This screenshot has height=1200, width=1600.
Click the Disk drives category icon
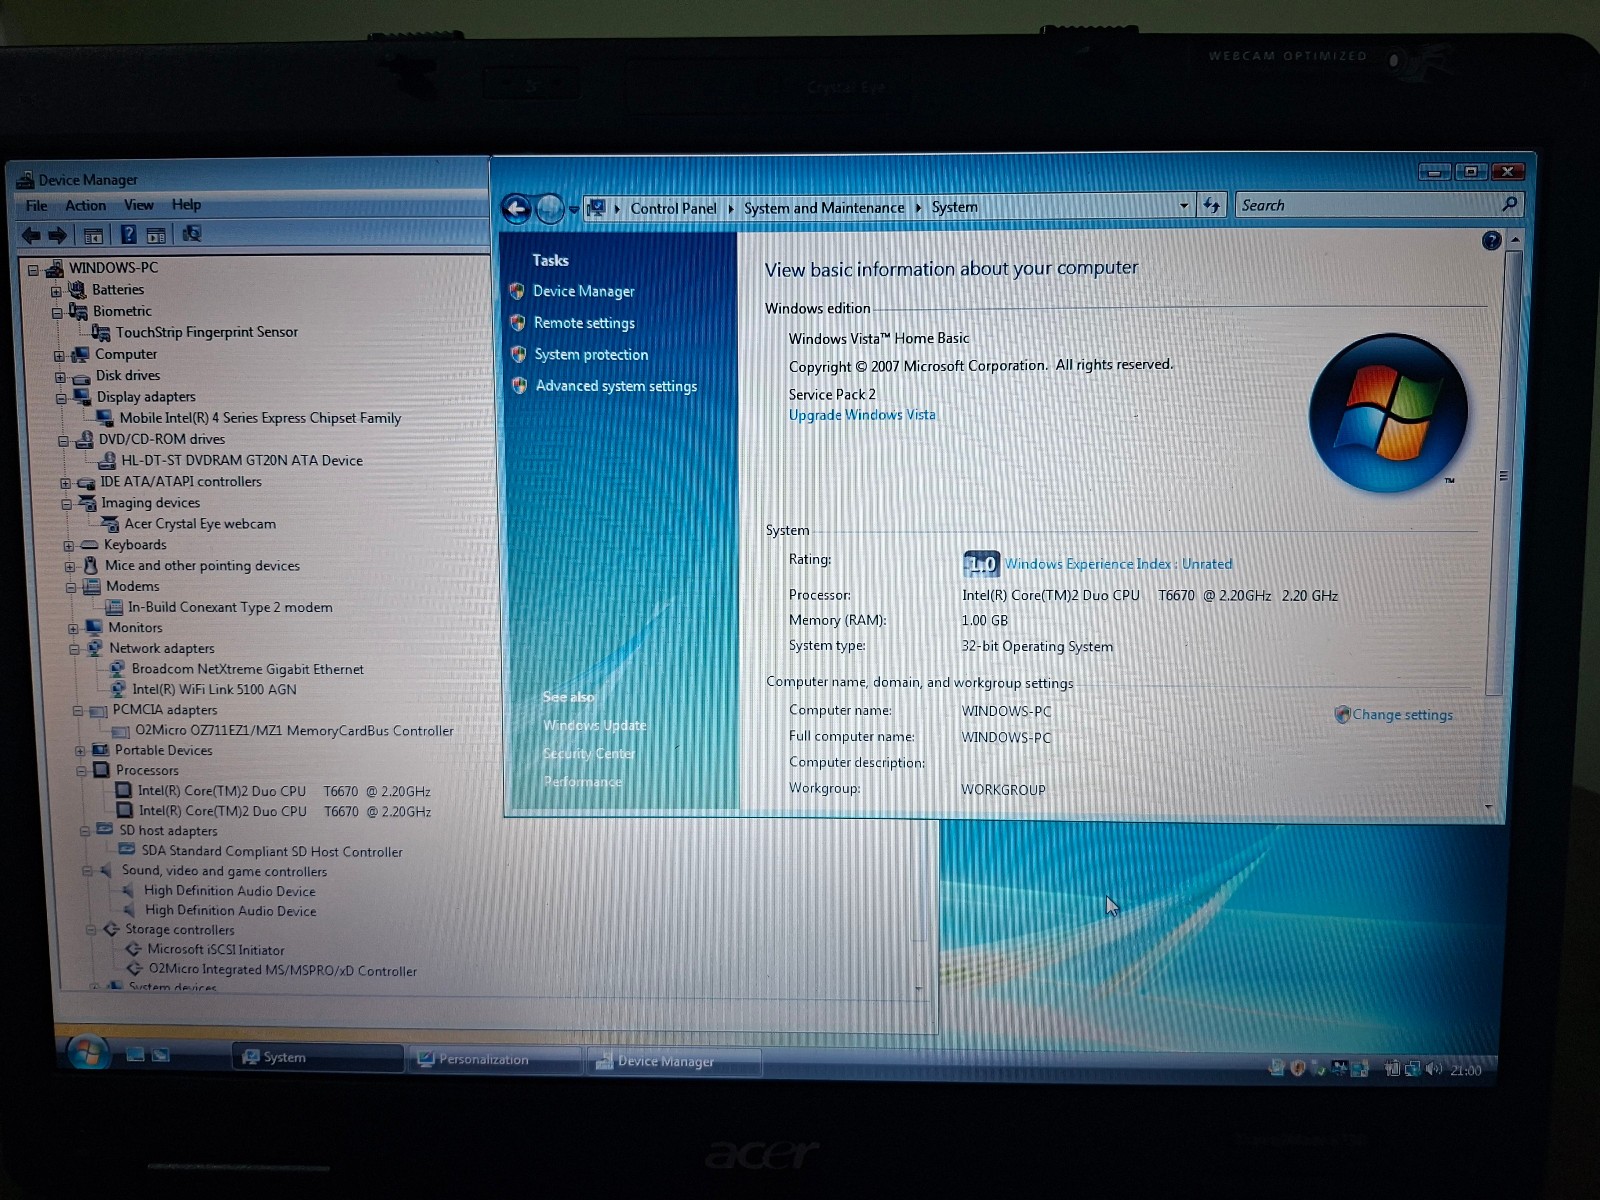[81, 377]
